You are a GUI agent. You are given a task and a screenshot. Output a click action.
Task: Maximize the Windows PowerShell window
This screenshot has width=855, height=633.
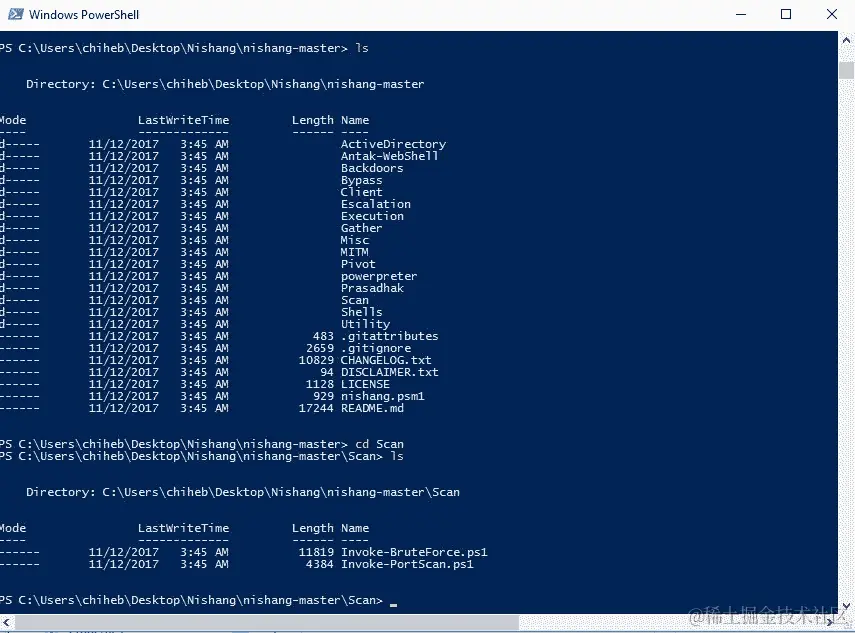786,14
